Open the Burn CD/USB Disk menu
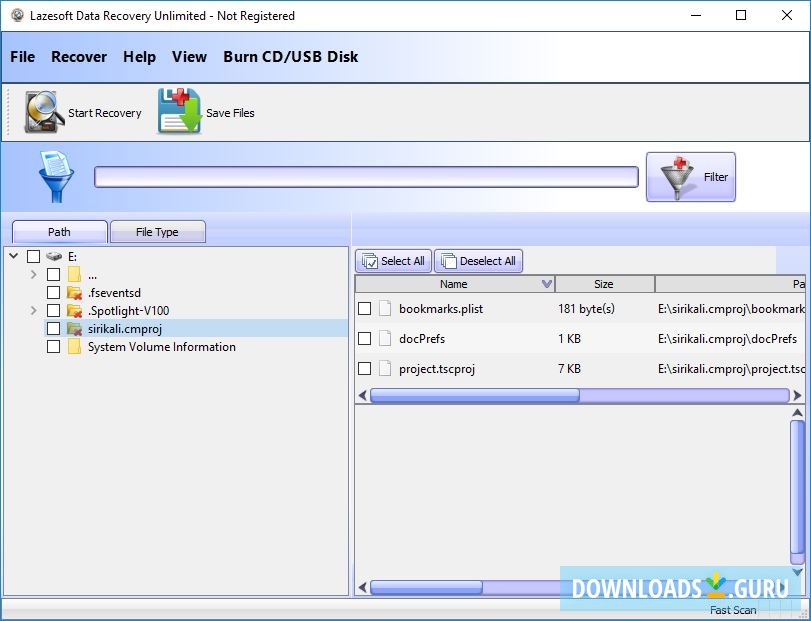Screen dimensions: 811x621 [290, 57]
